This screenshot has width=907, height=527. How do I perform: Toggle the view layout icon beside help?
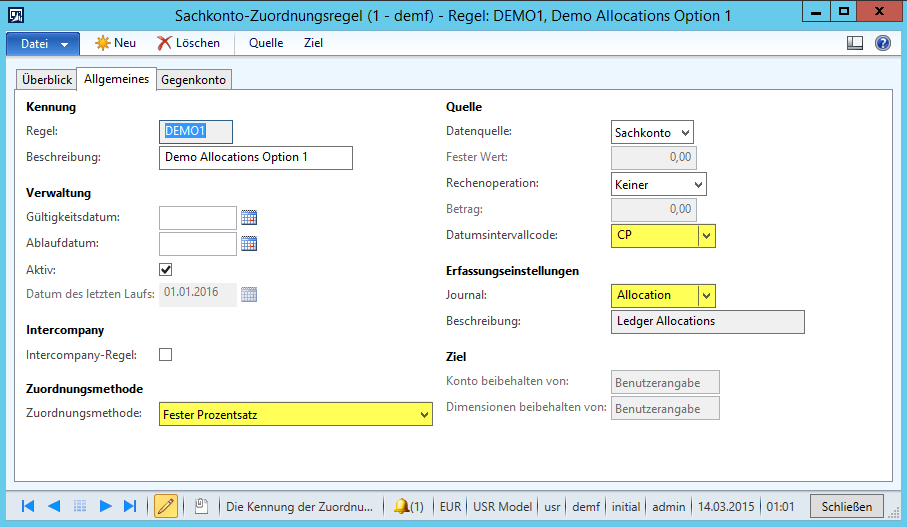pyautogui.click(x=855, y=43)
